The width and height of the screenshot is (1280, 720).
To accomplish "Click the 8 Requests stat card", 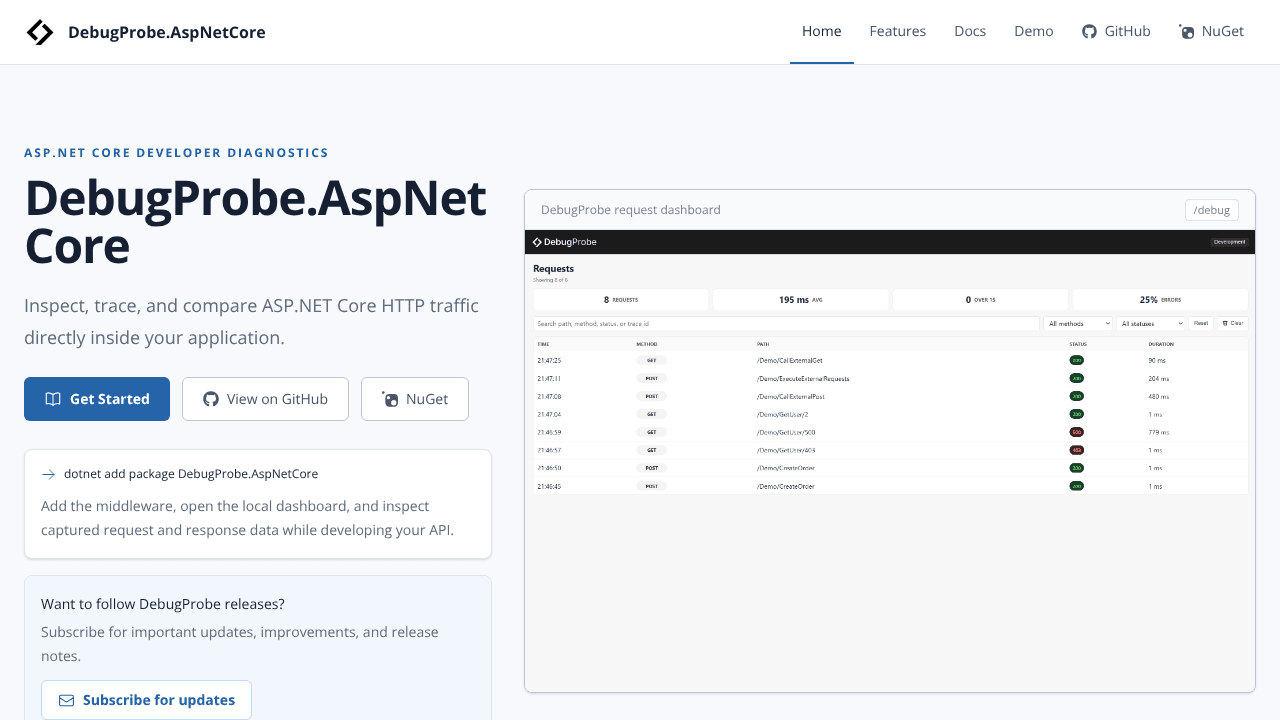I will point(621,299).
